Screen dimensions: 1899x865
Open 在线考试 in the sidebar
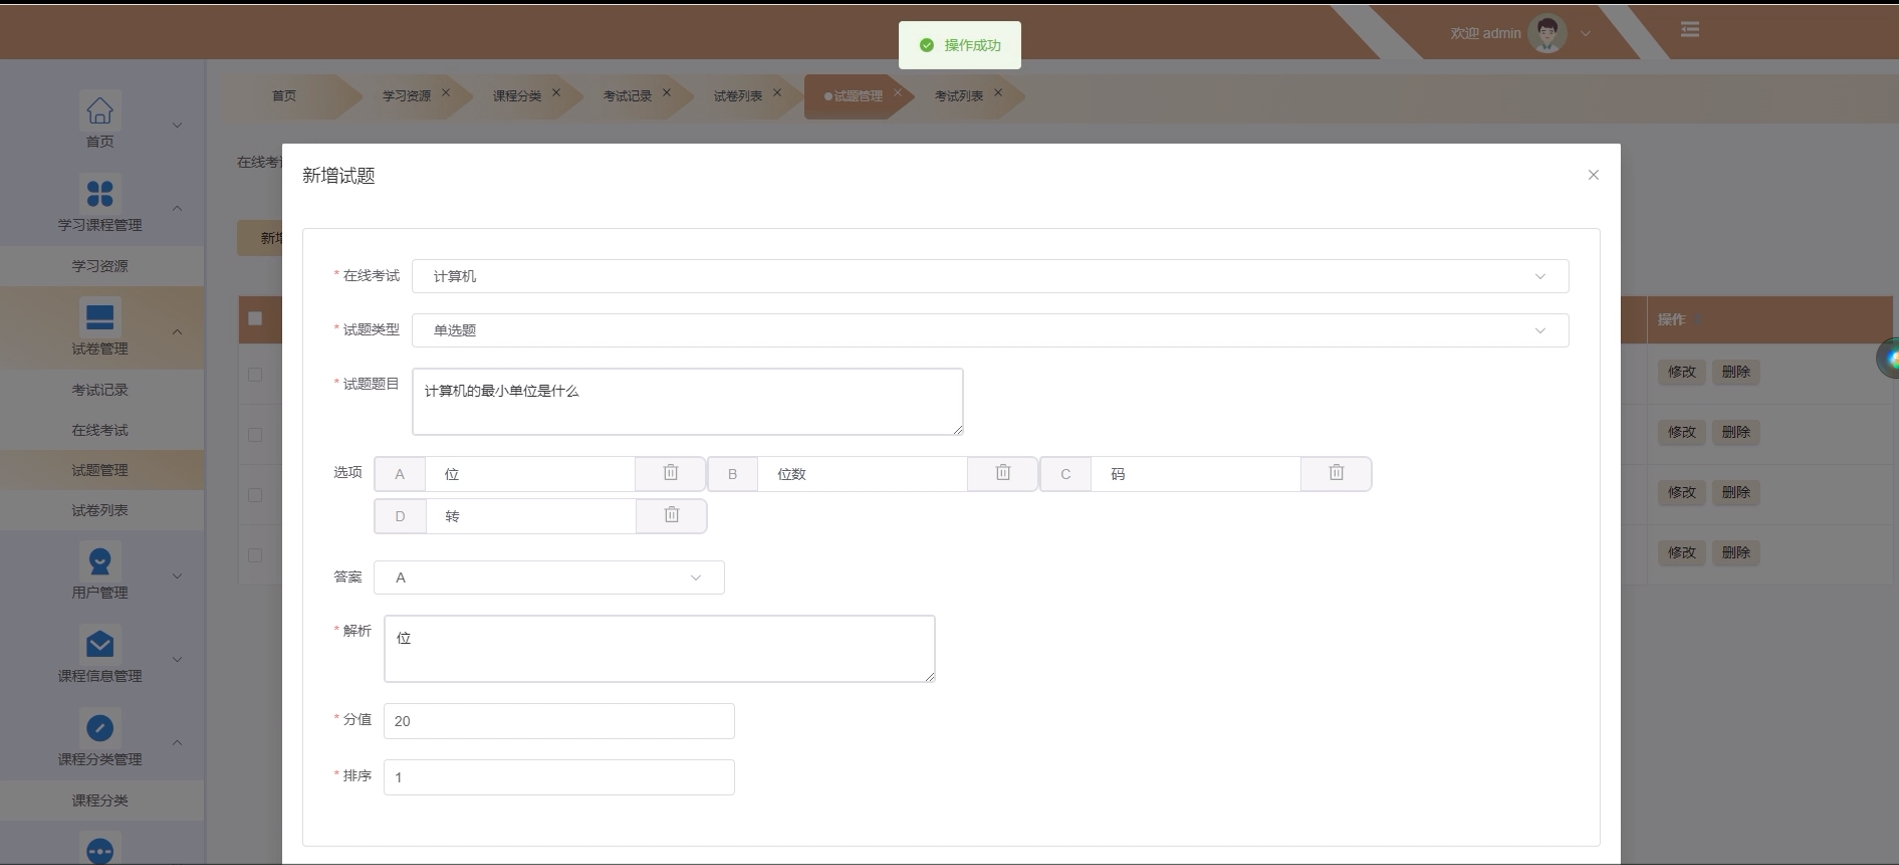point(100,430)
